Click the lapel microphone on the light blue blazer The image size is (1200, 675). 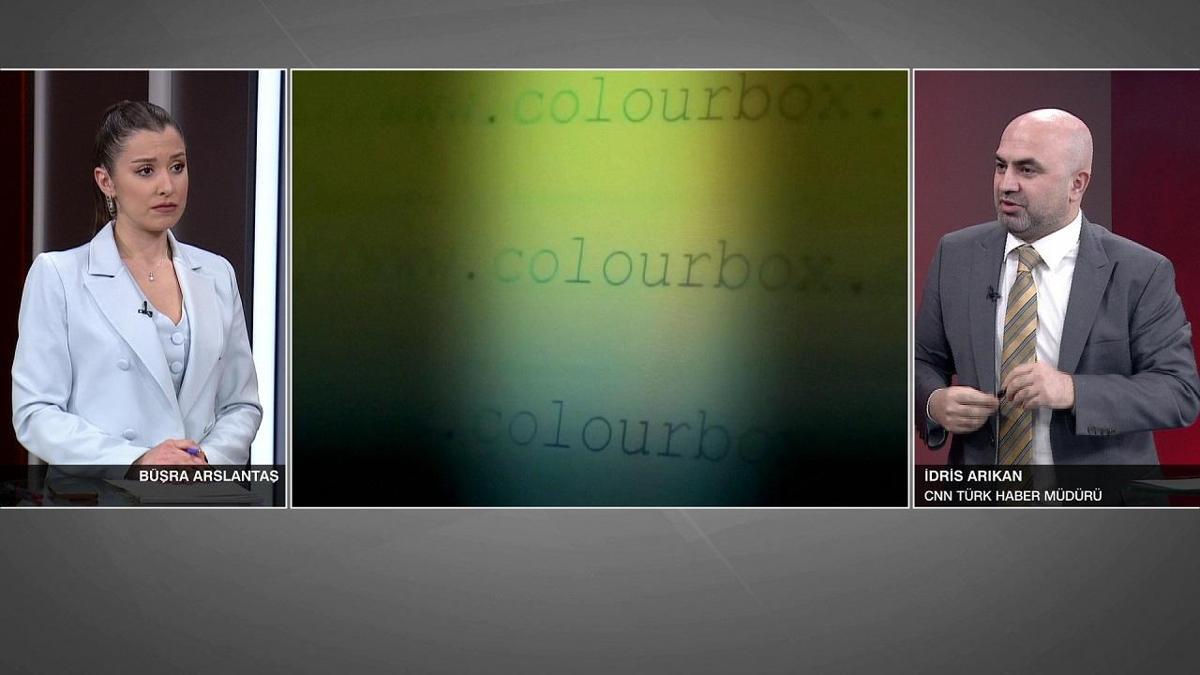(x=145, y=310)
